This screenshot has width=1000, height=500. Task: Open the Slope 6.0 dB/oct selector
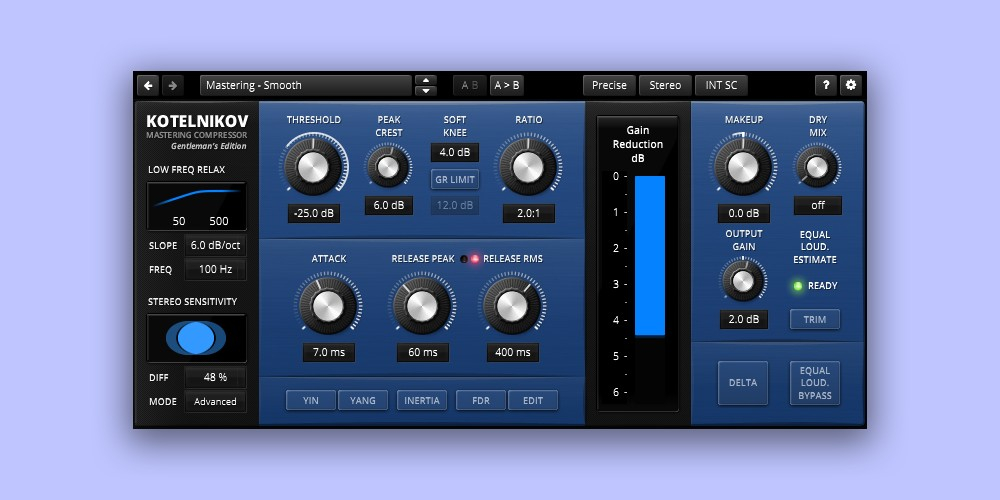[216, 246]
